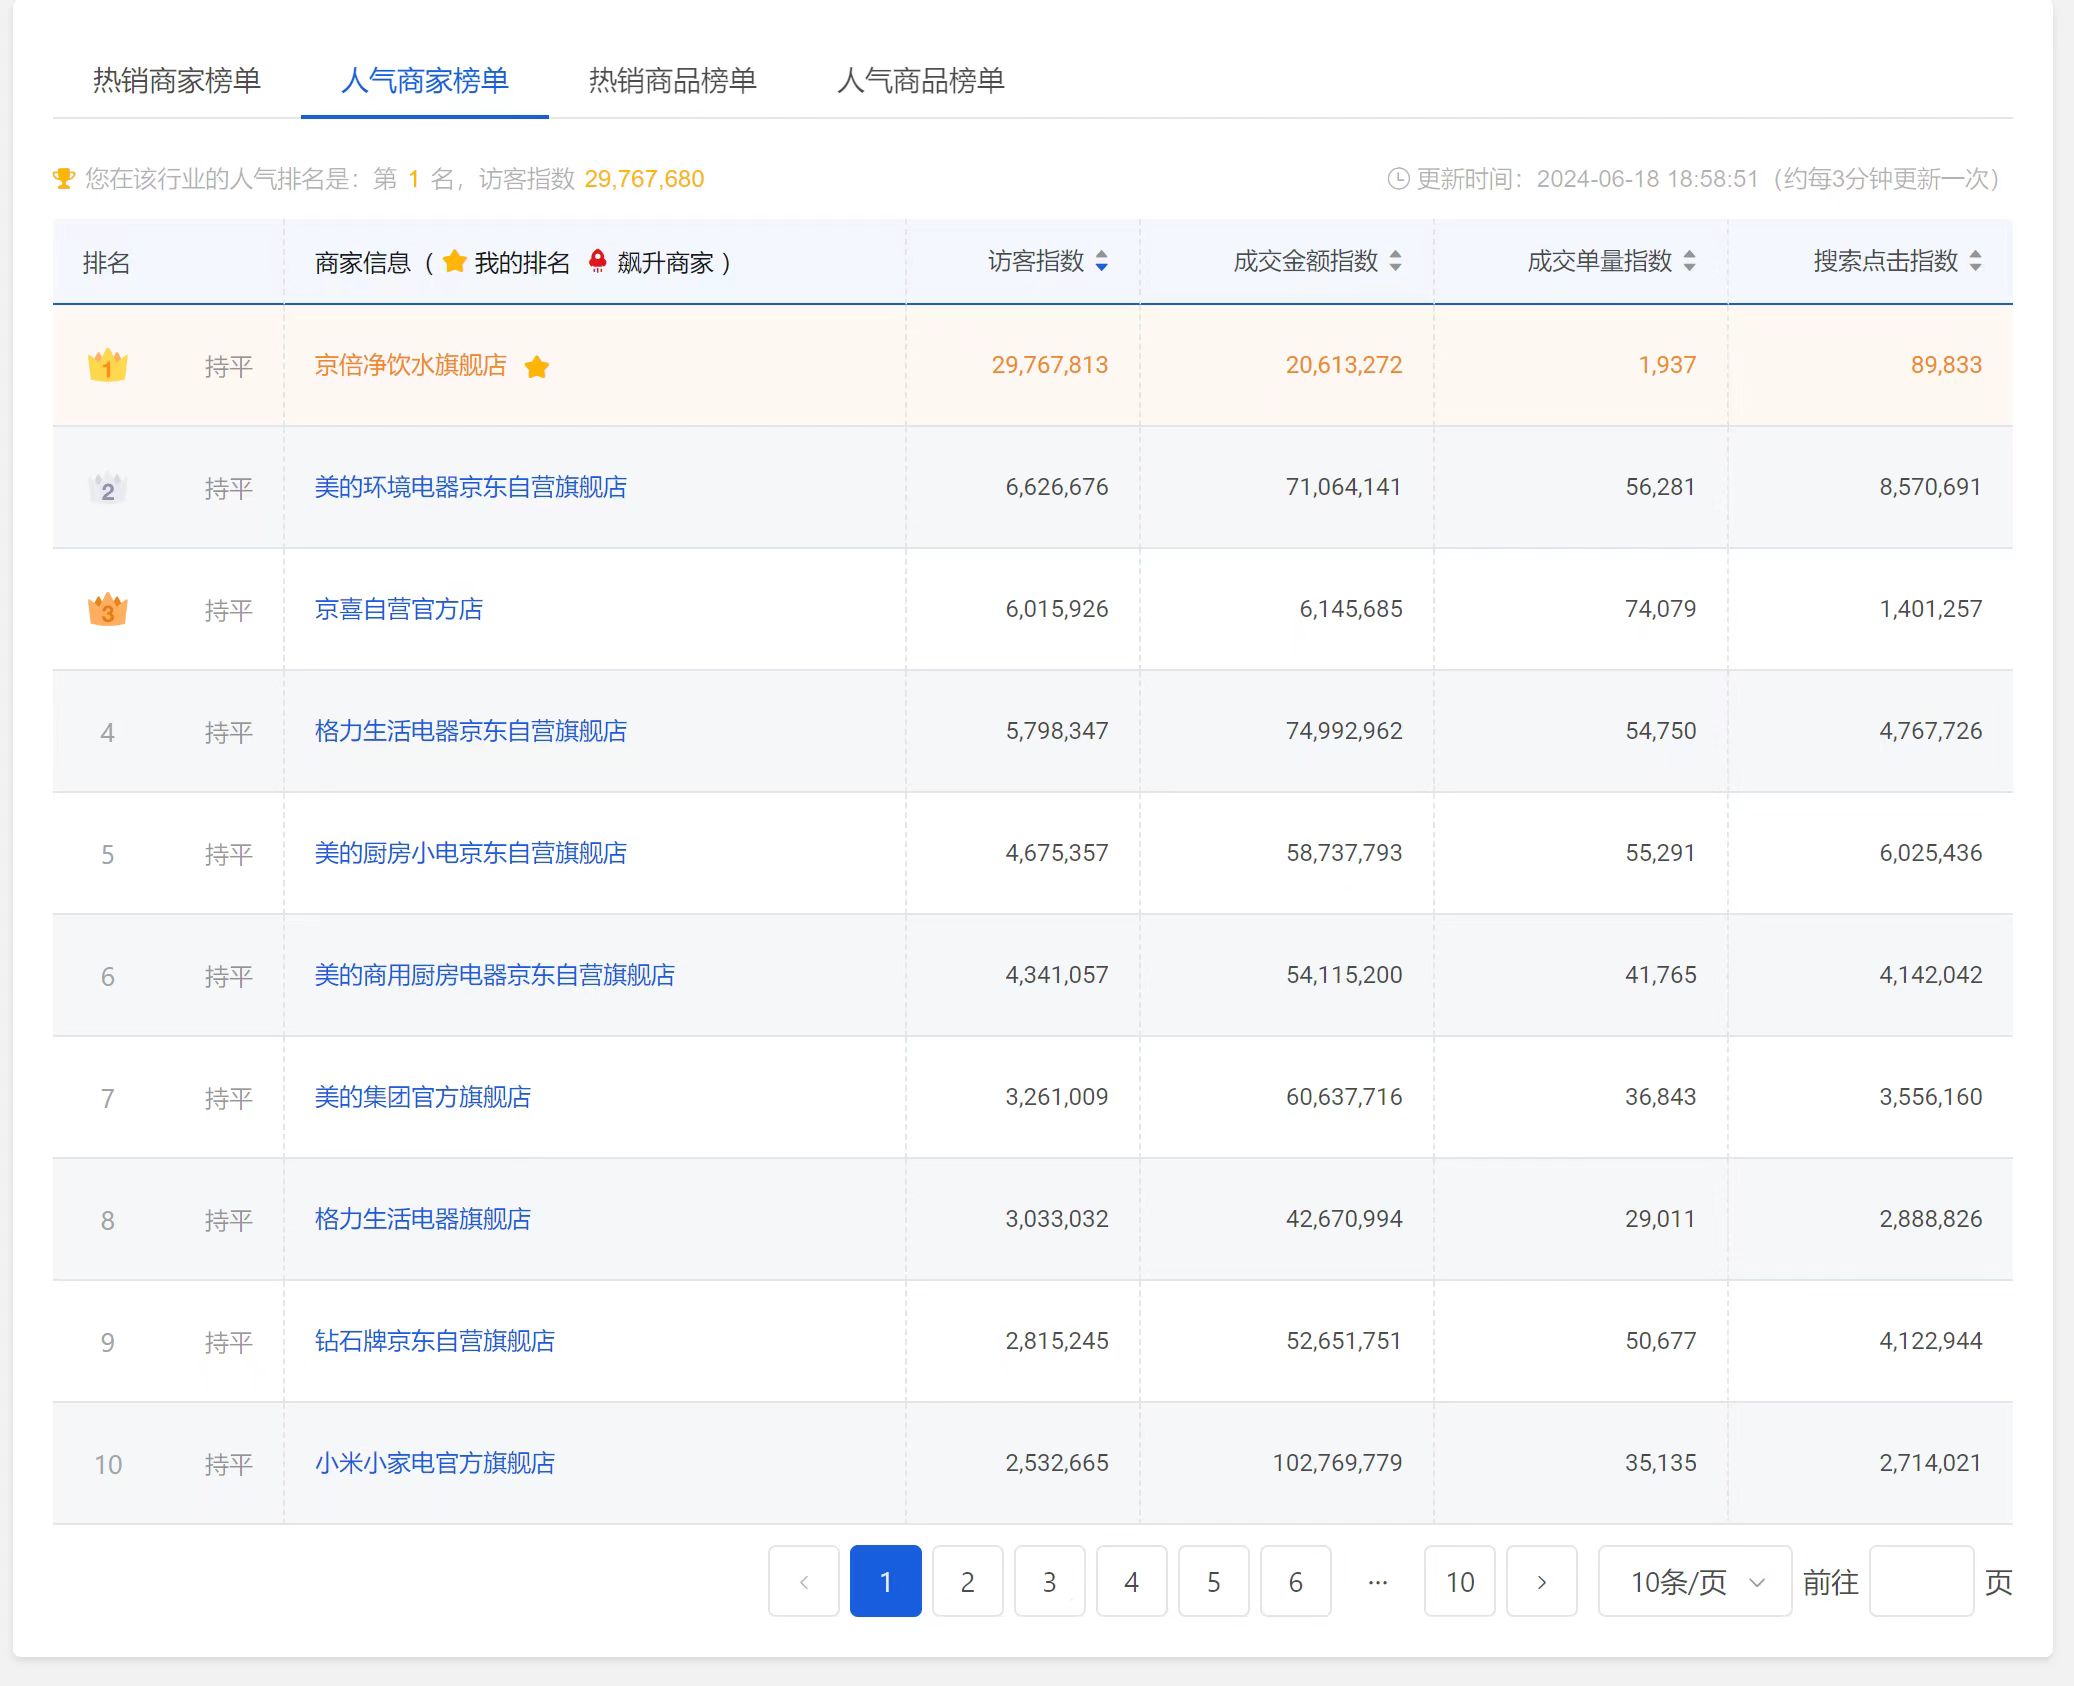
Task: Focus the 前往 page number input
Action: 1922,1581
